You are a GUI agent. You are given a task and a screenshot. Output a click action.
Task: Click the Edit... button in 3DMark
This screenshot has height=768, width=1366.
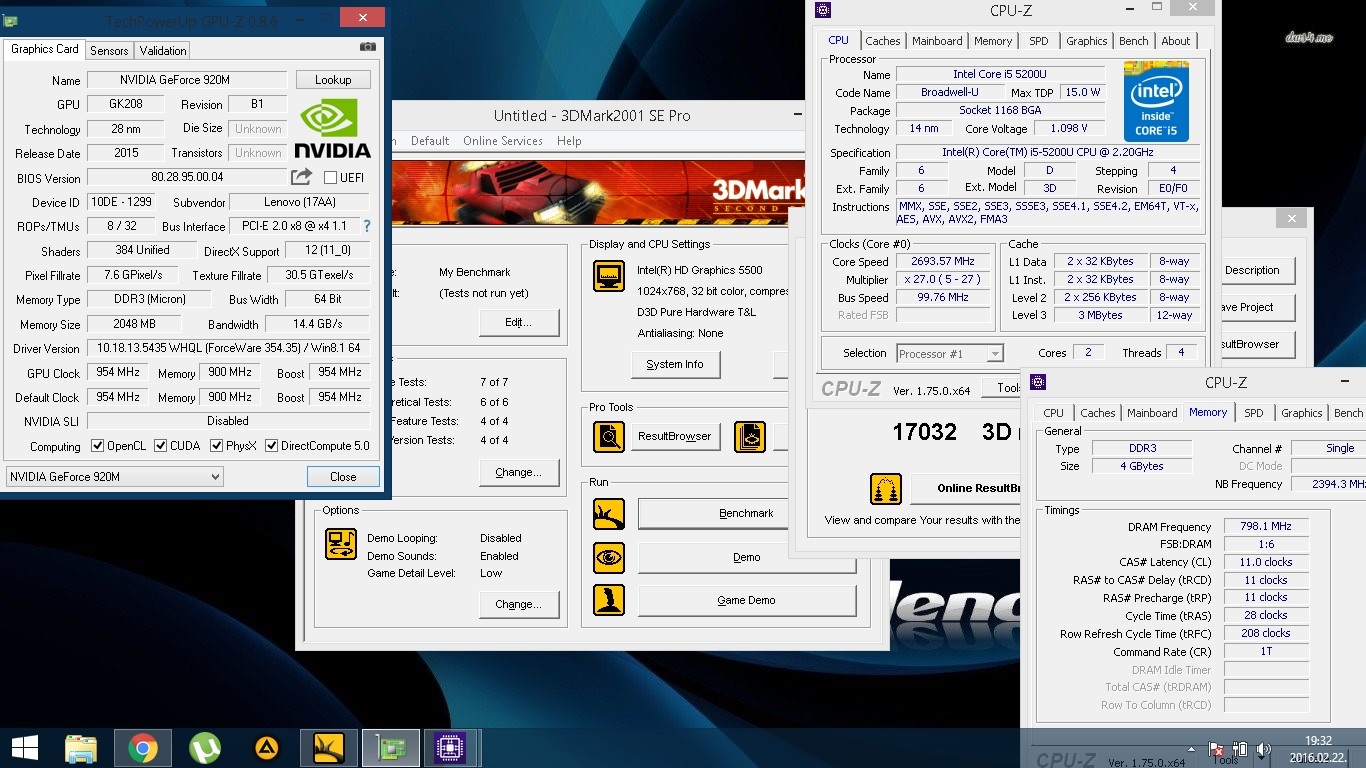518,322
